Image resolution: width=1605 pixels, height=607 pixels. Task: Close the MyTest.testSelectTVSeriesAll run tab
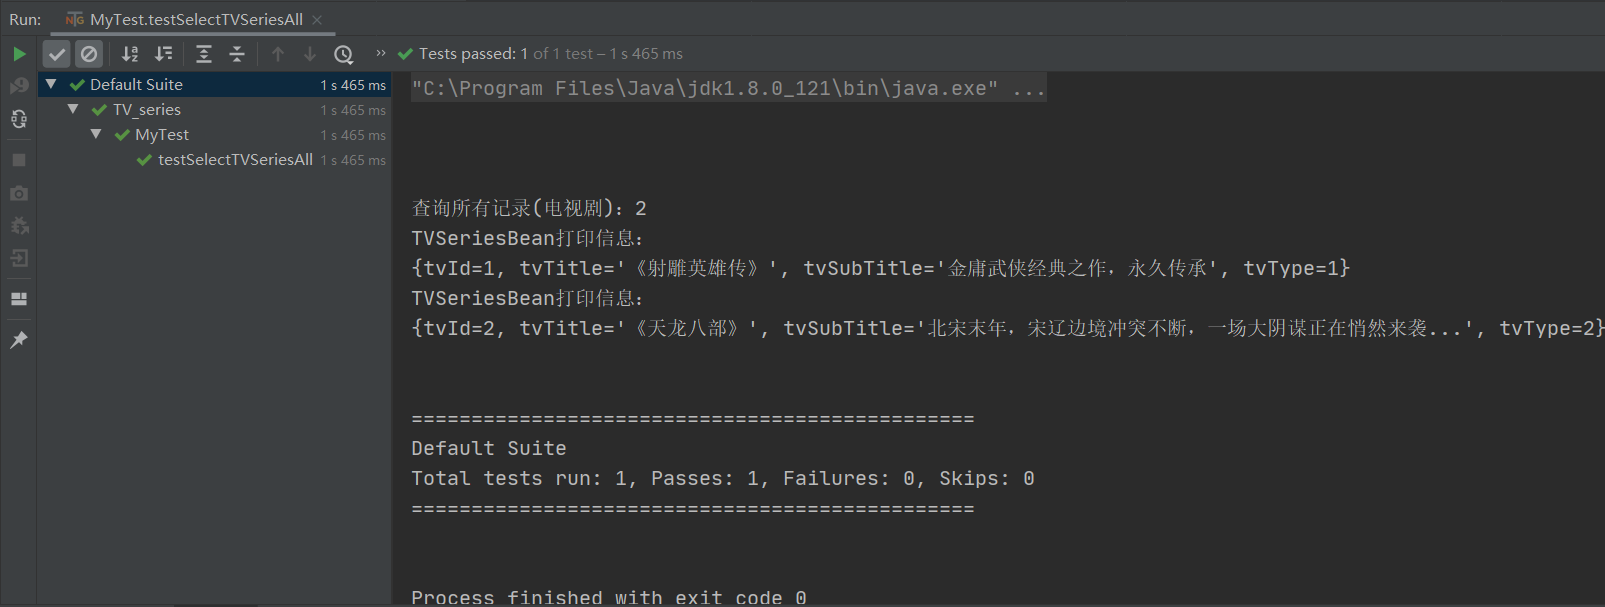317,19
